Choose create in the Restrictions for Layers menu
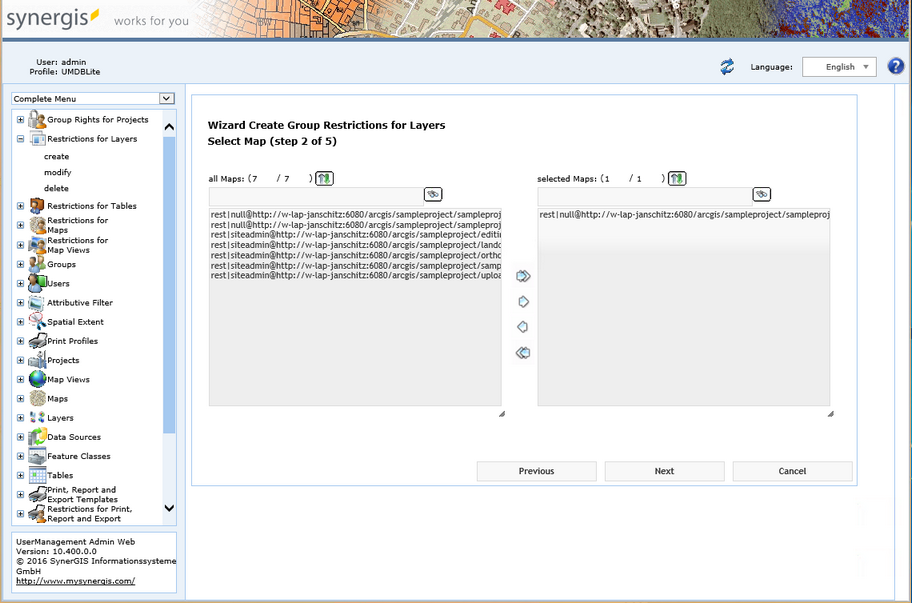 pos(56,155)
